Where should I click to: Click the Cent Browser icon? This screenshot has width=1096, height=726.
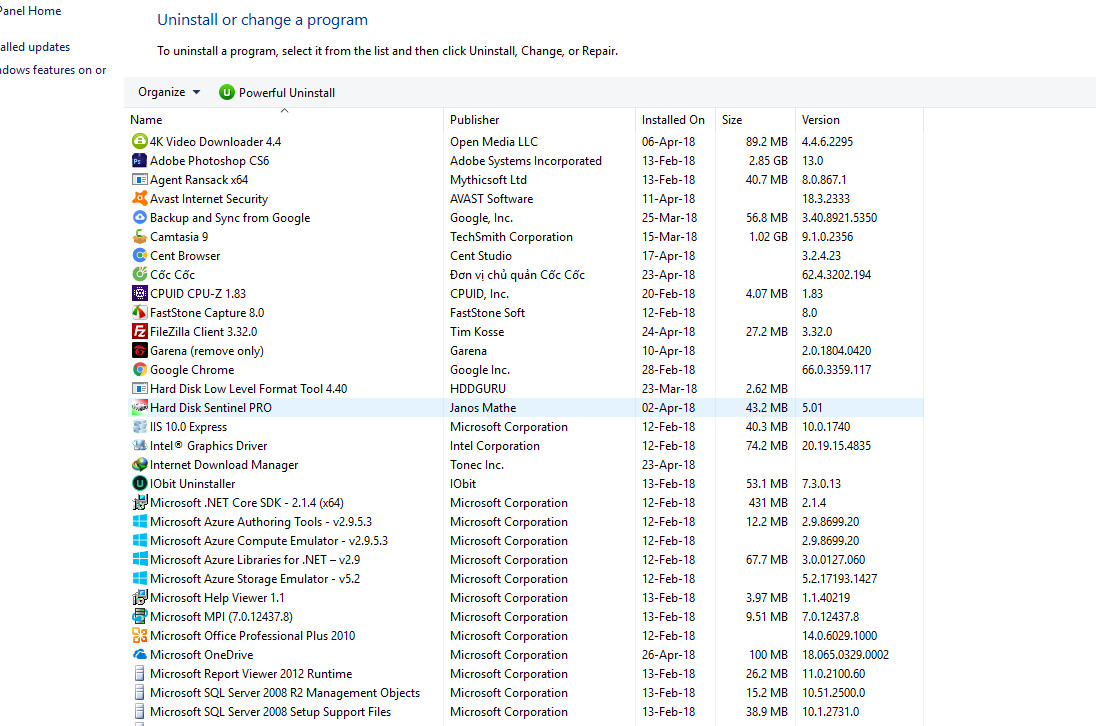point(140,255)
